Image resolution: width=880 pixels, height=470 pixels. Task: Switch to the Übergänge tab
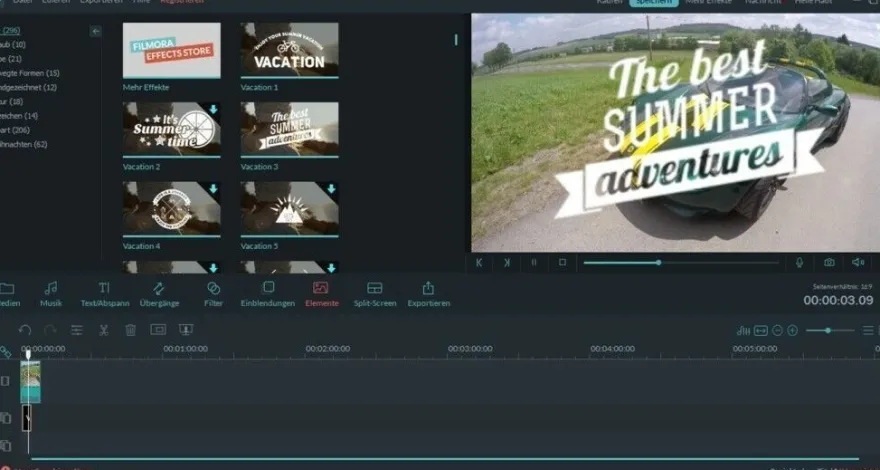pyautogui.click(x=159, y=295)
